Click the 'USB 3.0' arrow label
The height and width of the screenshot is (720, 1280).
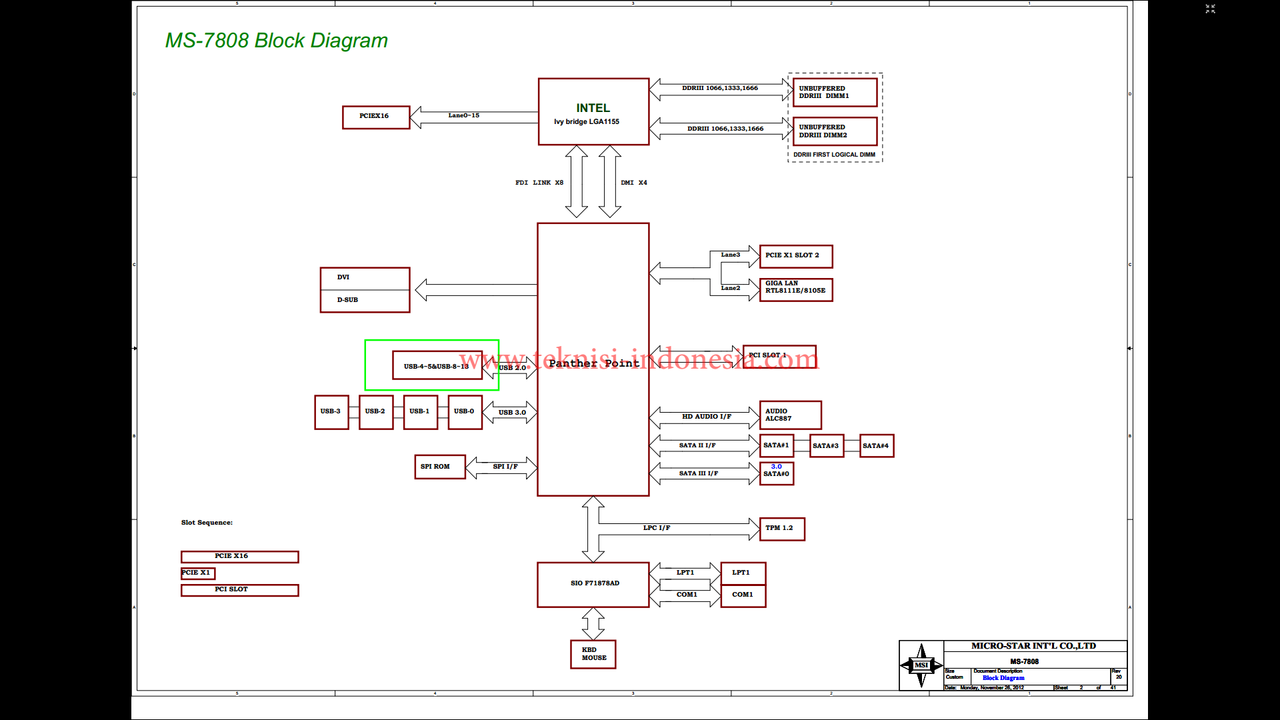pyautogui.click(x=512, y=412)
